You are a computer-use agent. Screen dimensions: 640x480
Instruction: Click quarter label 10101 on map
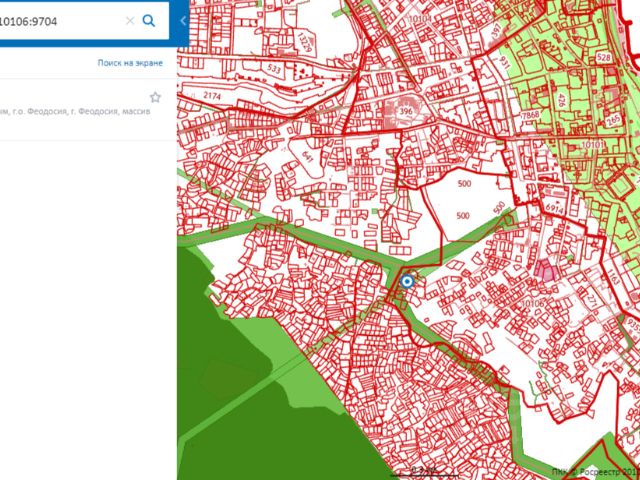point(592,145)
